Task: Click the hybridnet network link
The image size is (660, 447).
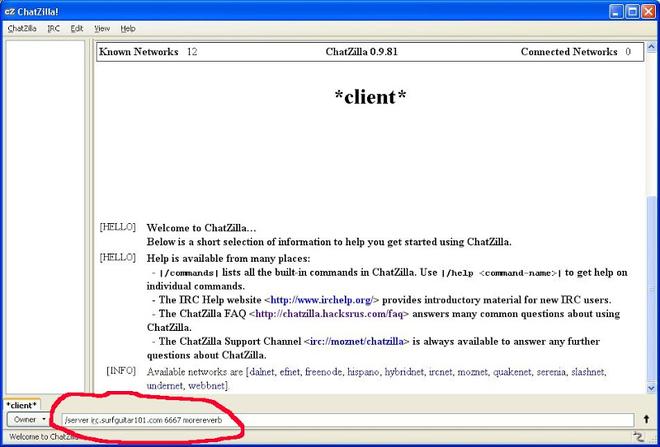Action: pos(404,372)
